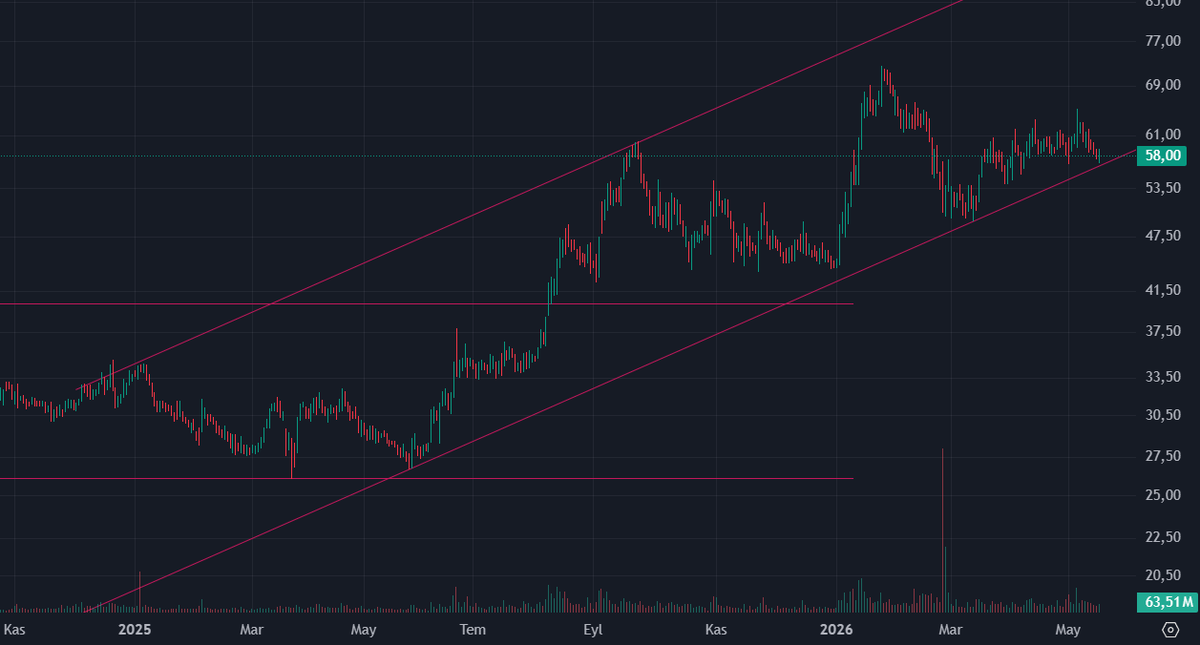Click the 77,00 price axis label
Screen dimensions: 1200x645
1164,41
